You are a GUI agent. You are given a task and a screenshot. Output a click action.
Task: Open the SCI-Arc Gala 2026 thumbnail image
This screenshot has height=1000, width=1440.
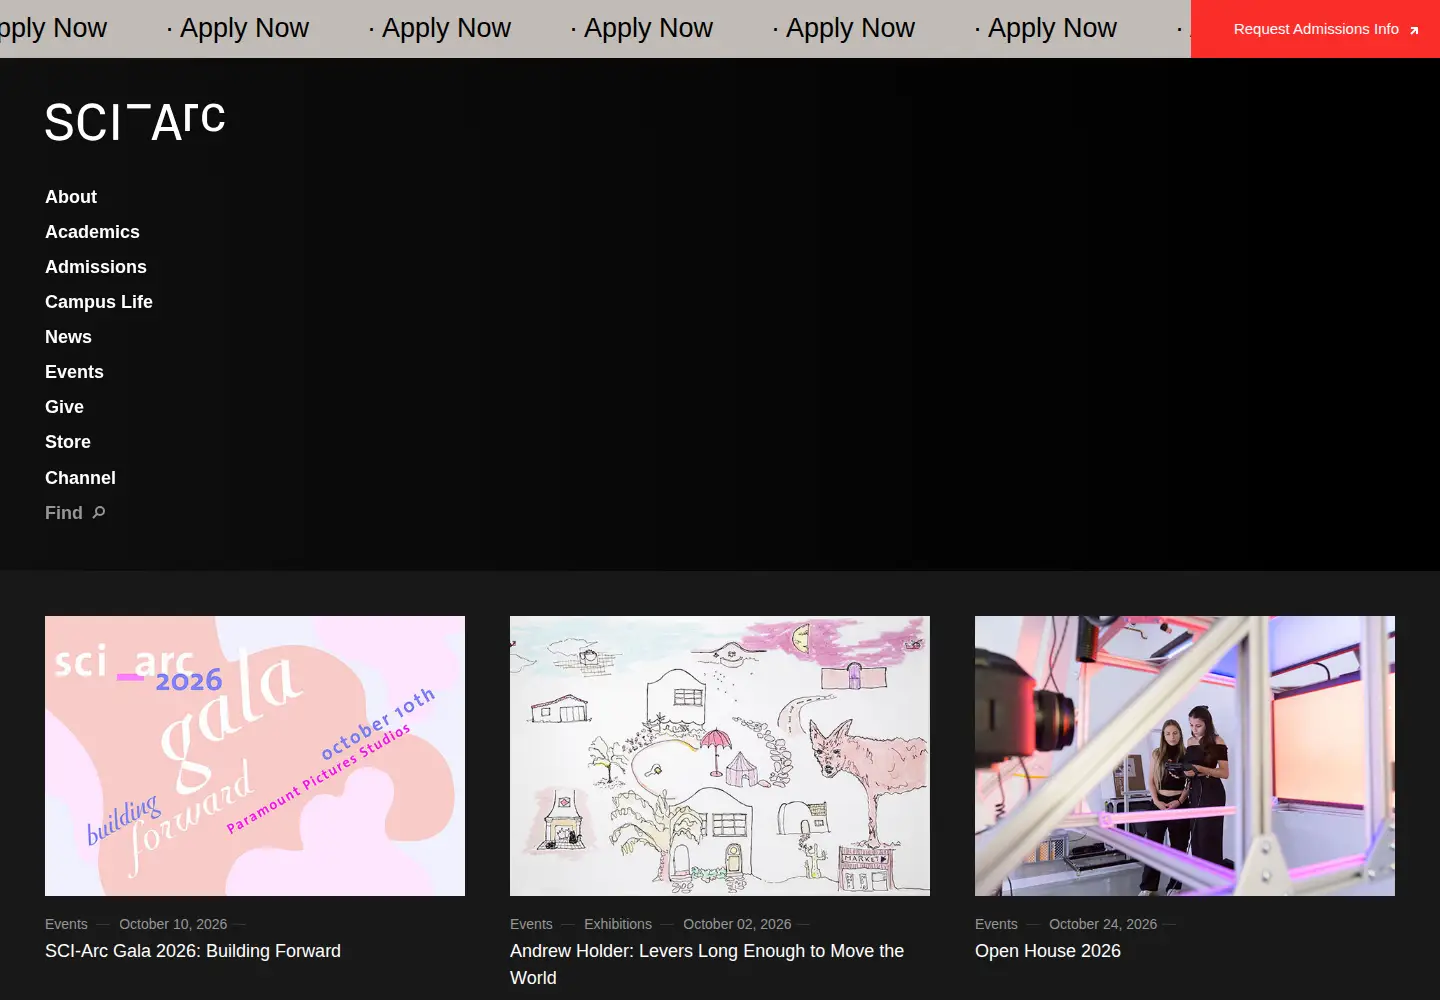pos(255,756)
